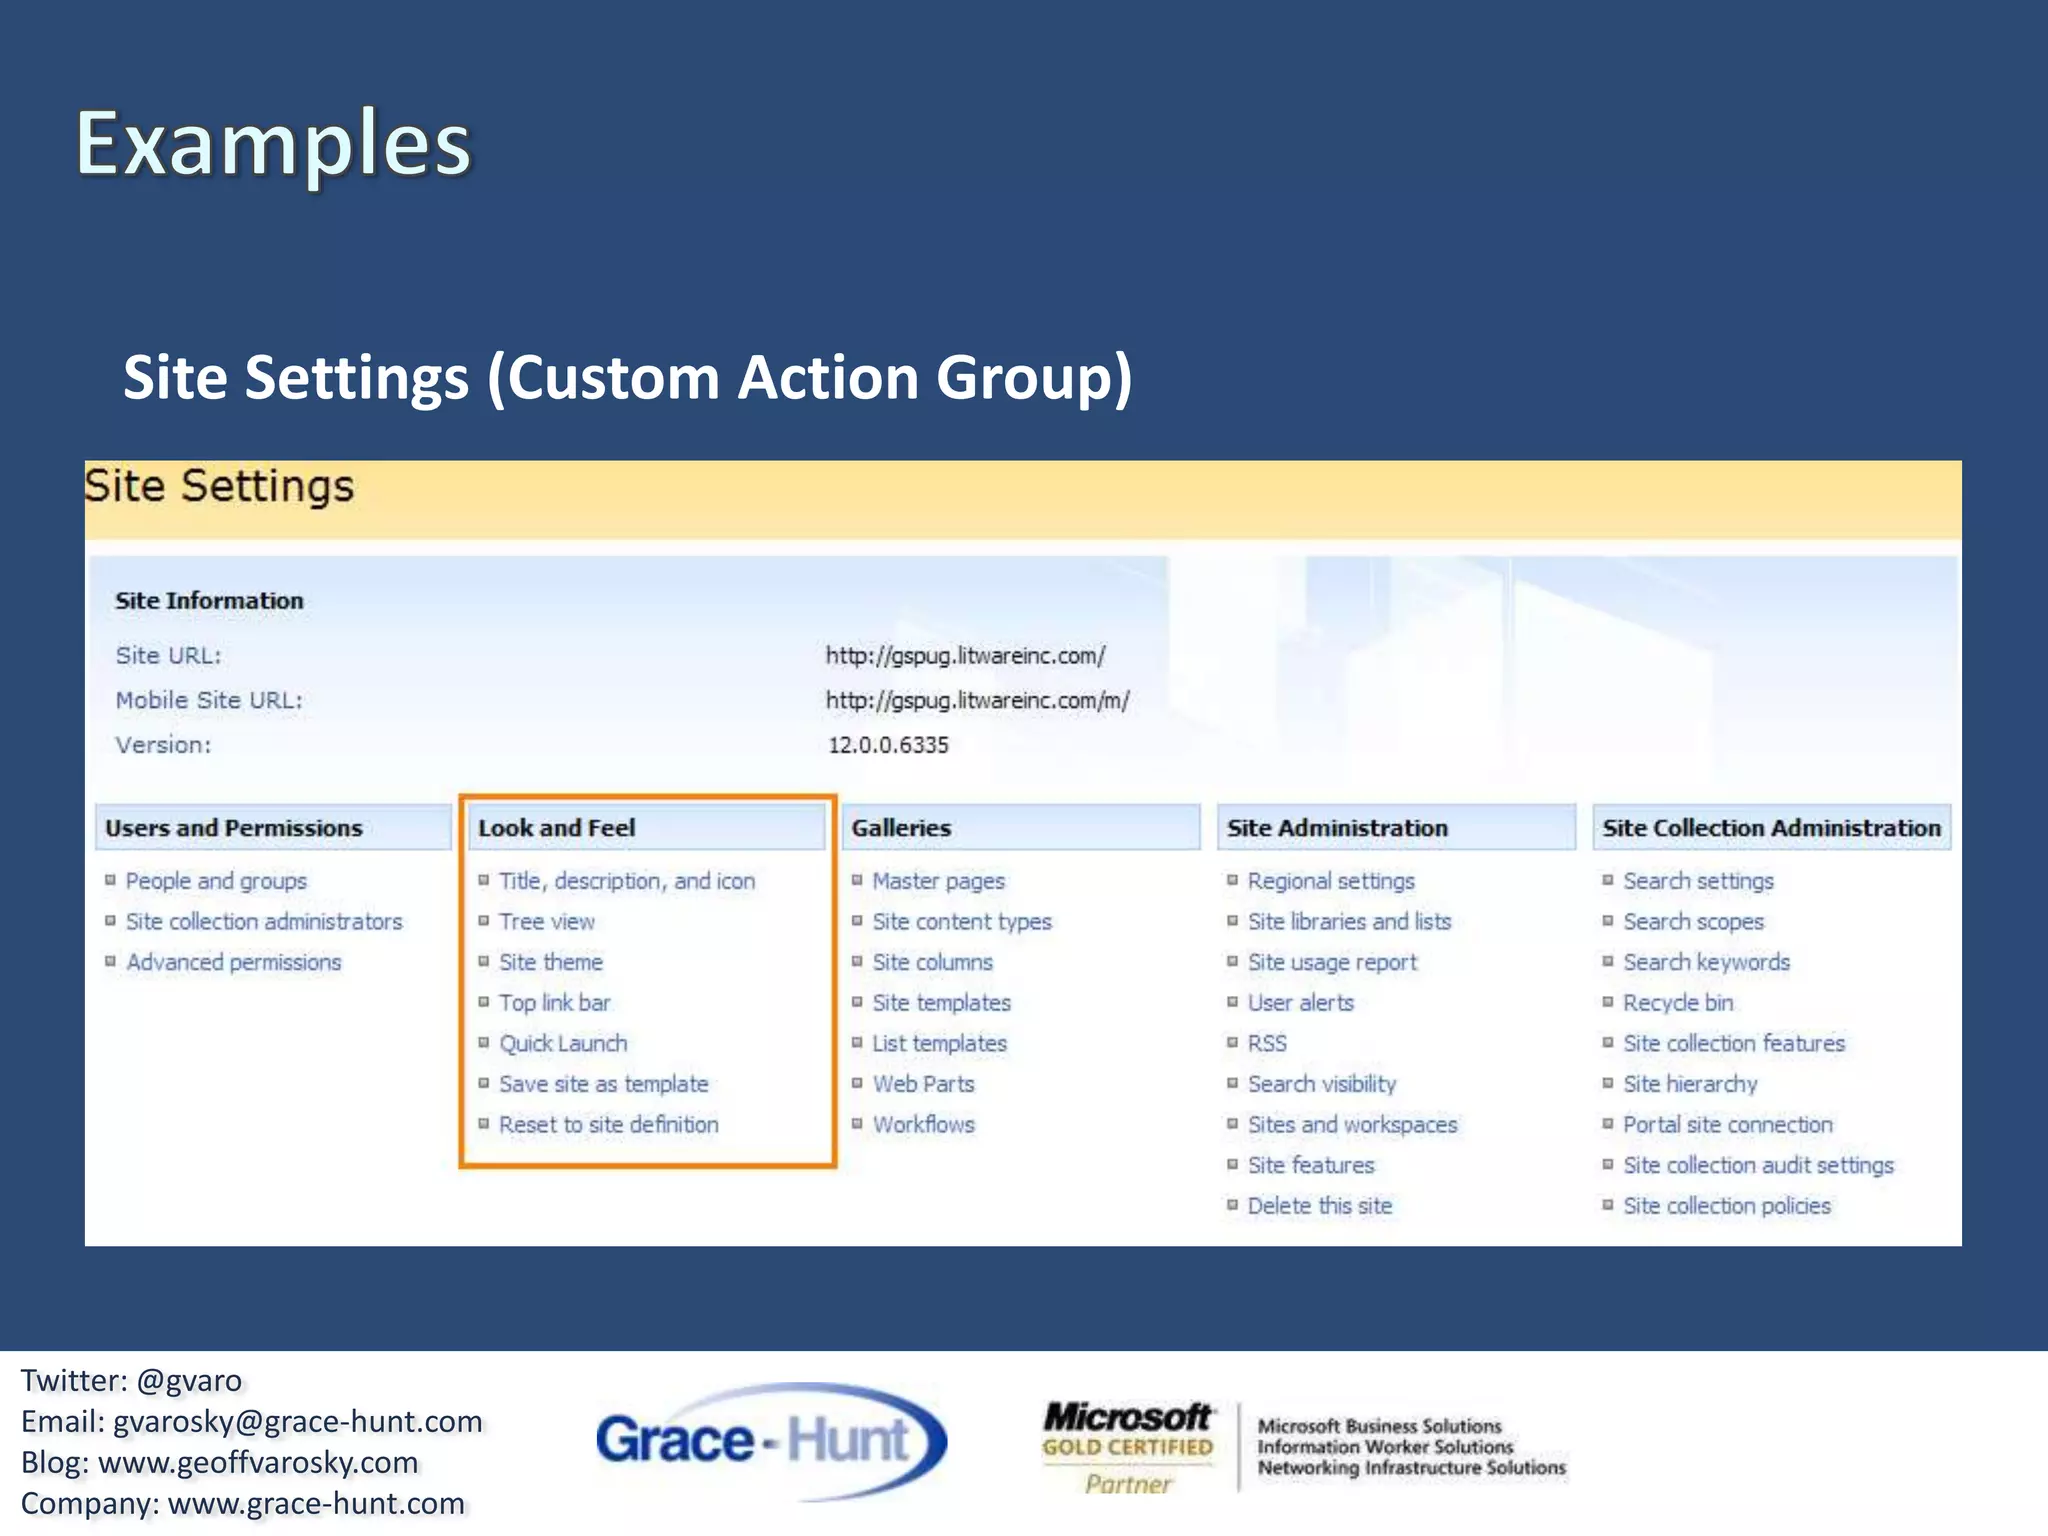Open the Site features link
This screenshot has width=2048, height=1536.
click(1311, 1165)
